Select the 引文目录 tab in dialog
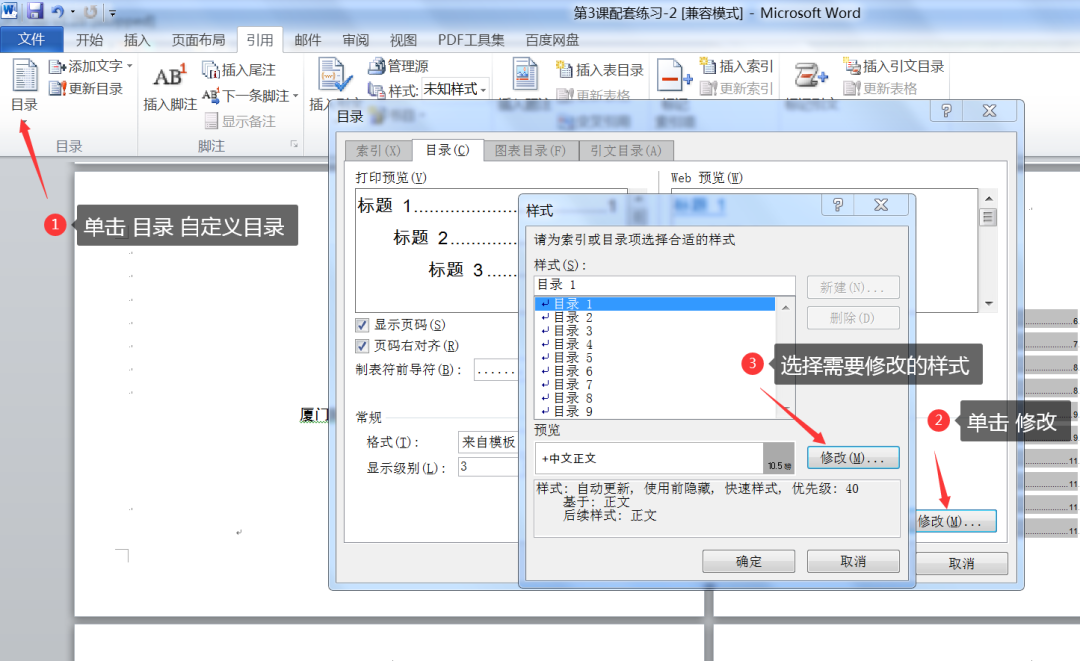1080x661 pixels. 625,151
